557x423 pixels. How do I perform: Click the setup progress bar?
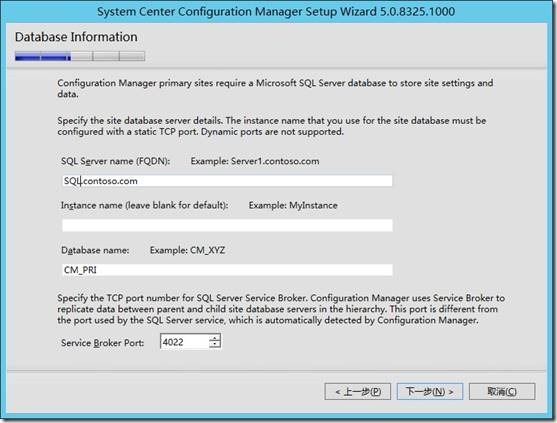pos(80,56)
